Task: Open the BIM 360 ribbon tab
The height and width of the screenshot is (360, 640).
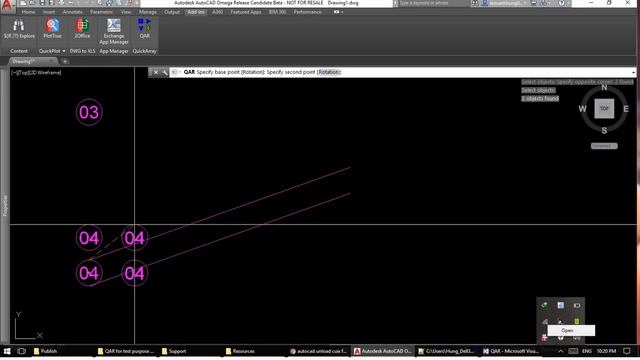Action: (x=277, y=12)
